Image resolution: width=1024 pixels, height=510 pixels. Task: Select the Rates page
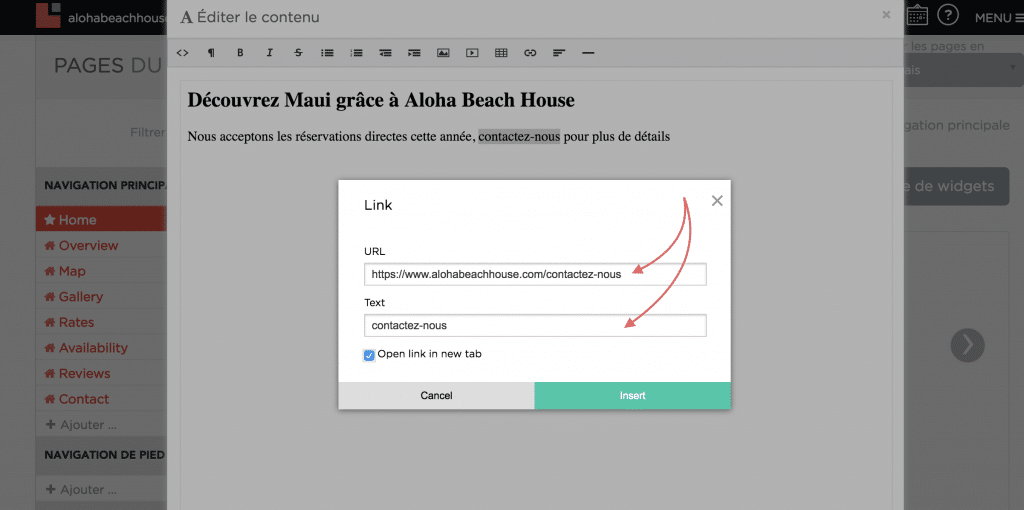(101, 322)
